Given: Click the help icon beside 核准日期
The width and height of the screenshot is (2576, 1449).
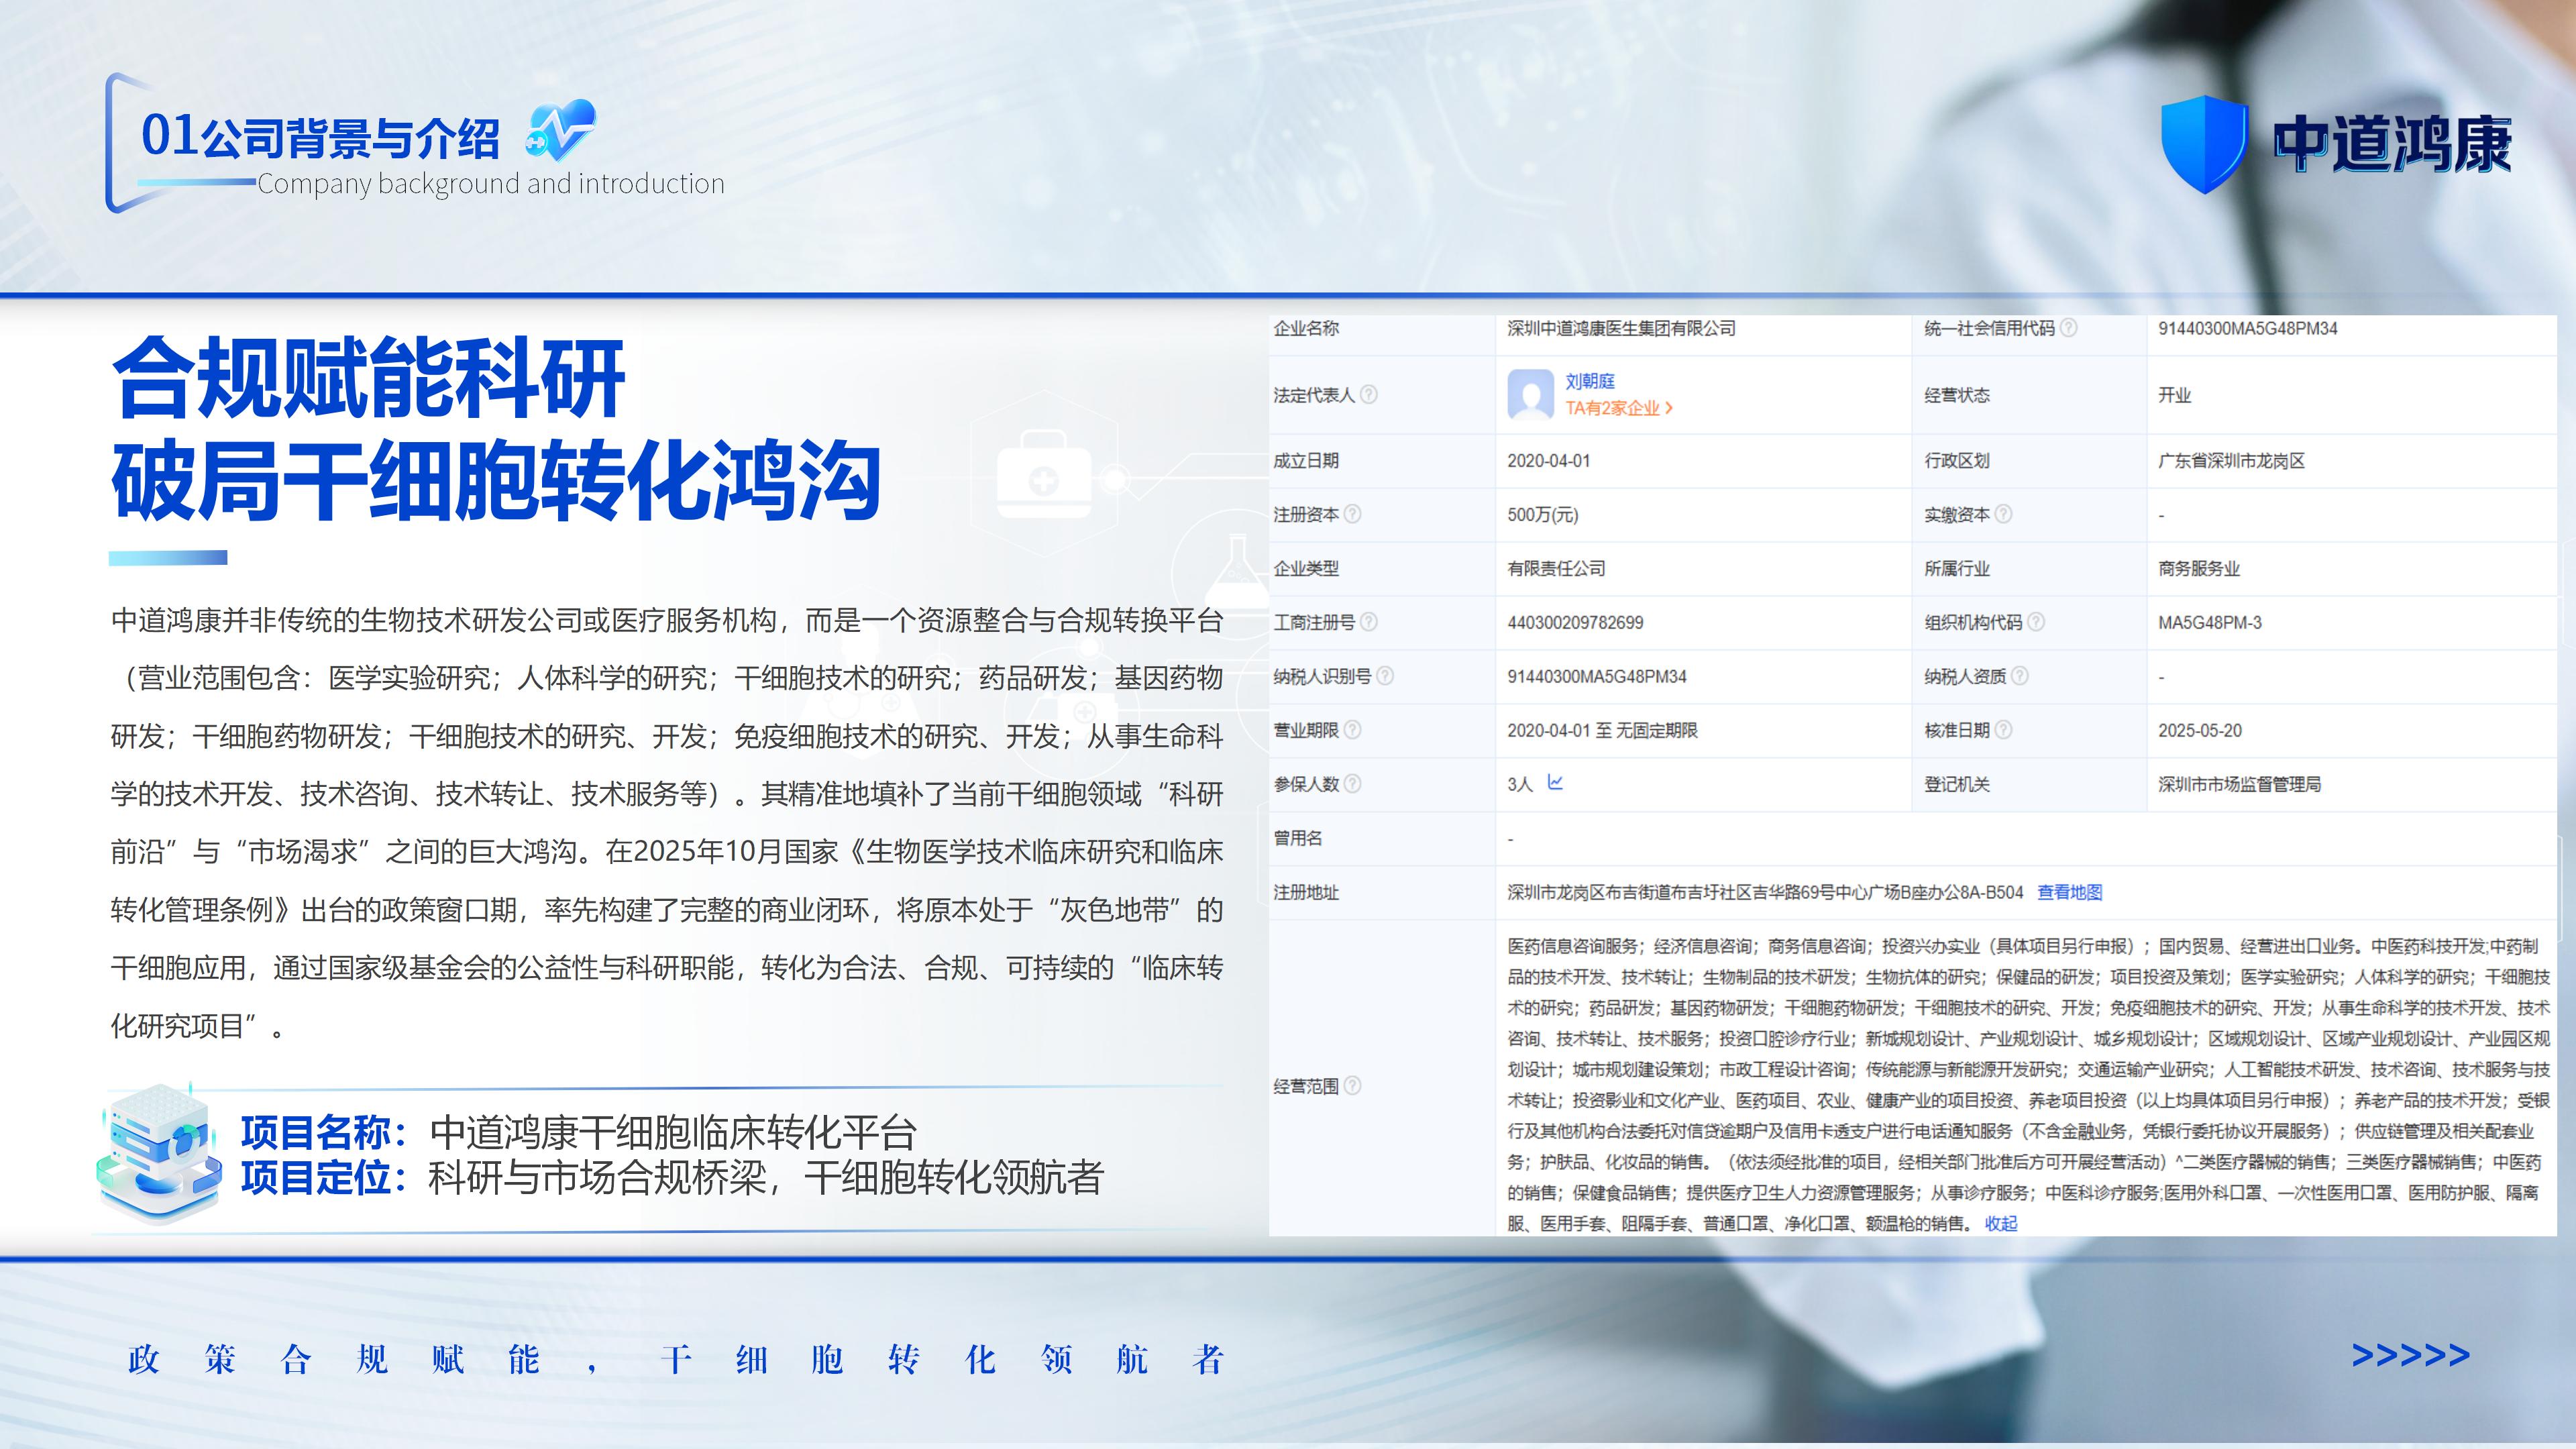Looking at the screenshot, I should 2003,729.
